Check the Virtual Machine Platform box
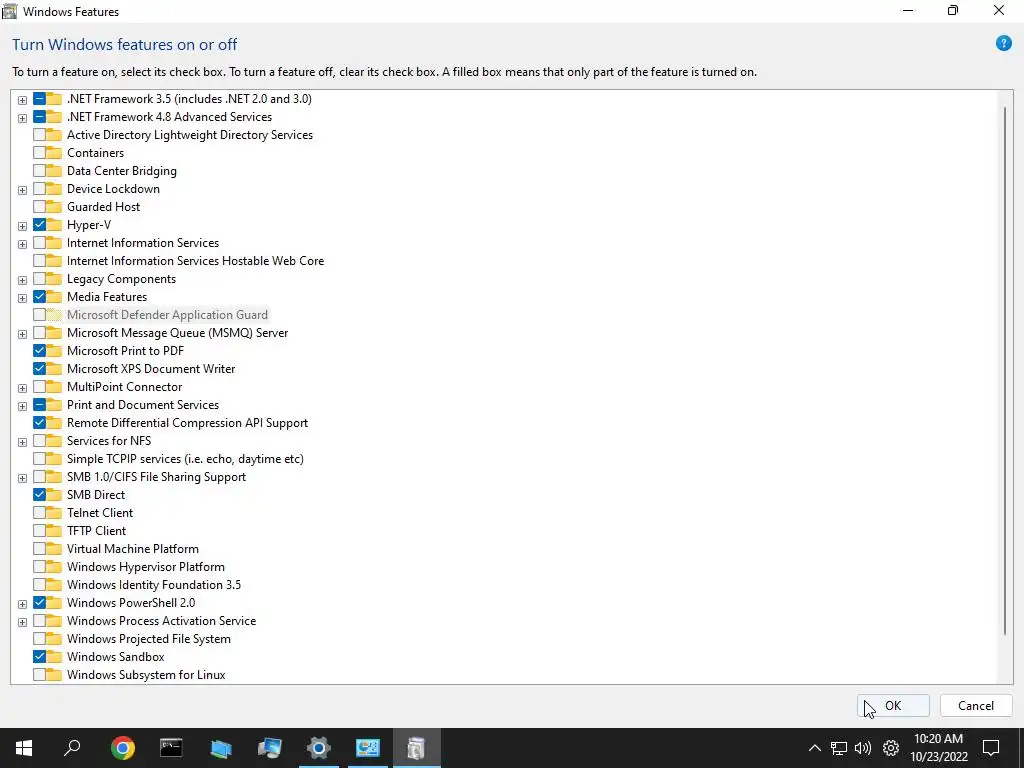 click(39, 549)
